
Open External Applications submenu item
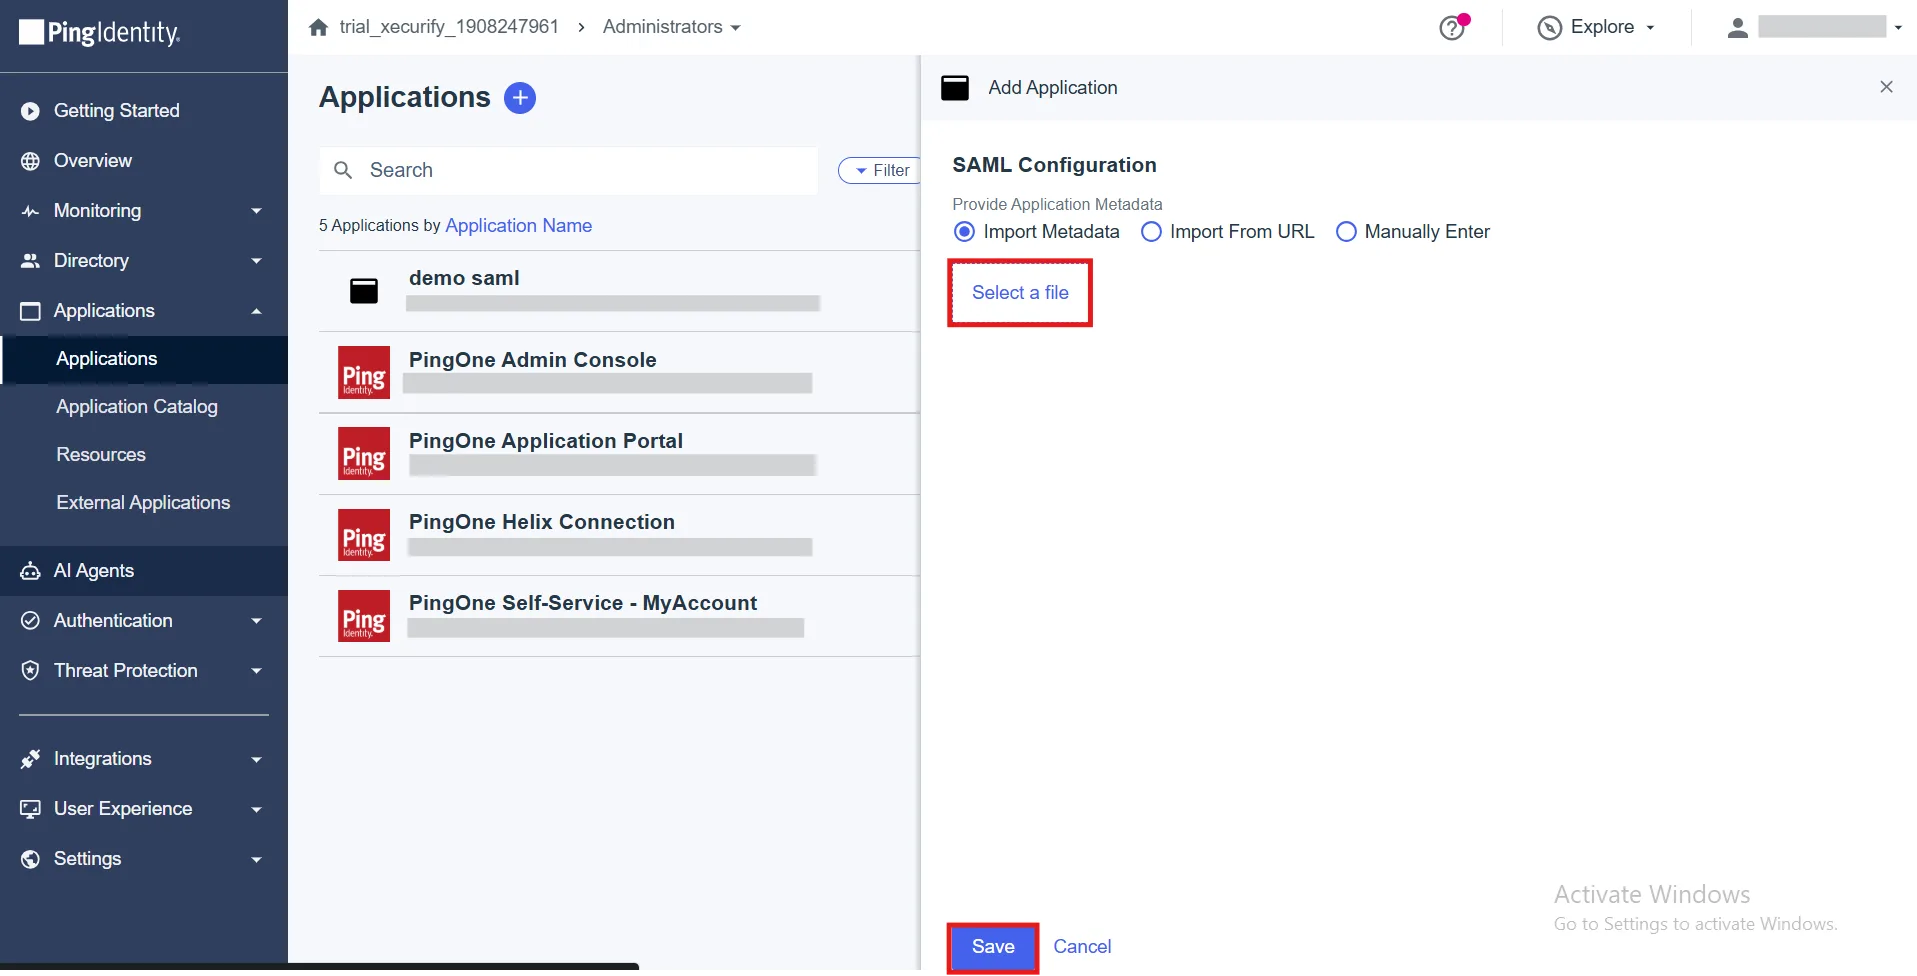[x=143, y=503]
